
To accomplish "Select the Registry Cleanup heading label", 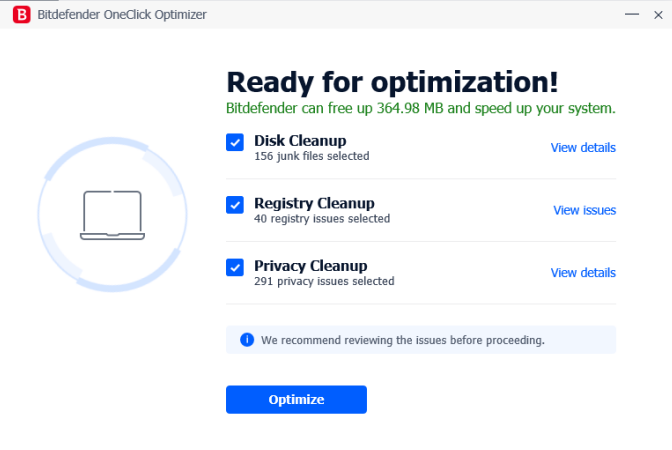I will click(x=314, y=203).
